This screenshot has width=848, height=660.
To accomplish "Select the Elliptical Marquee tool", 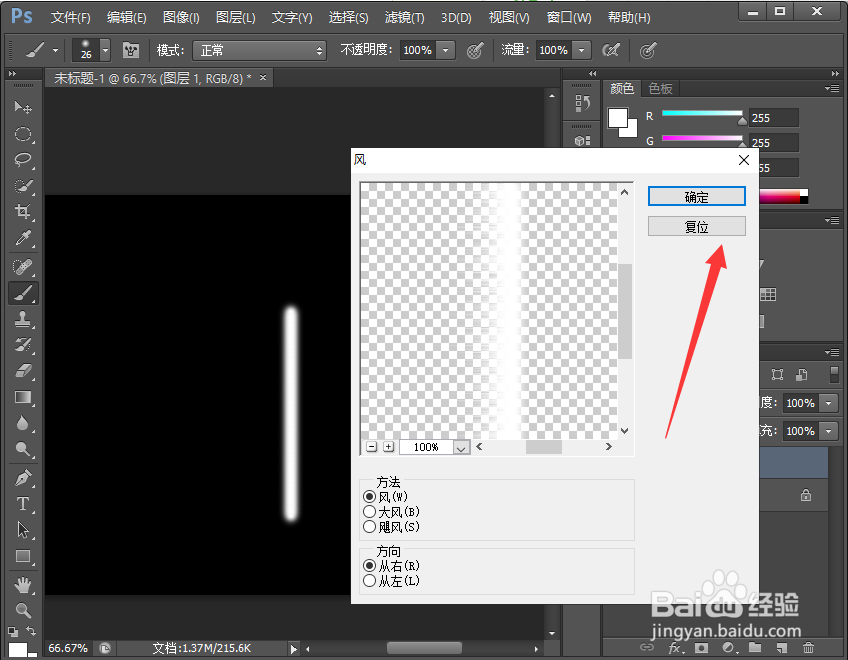I will coord(23,134).
